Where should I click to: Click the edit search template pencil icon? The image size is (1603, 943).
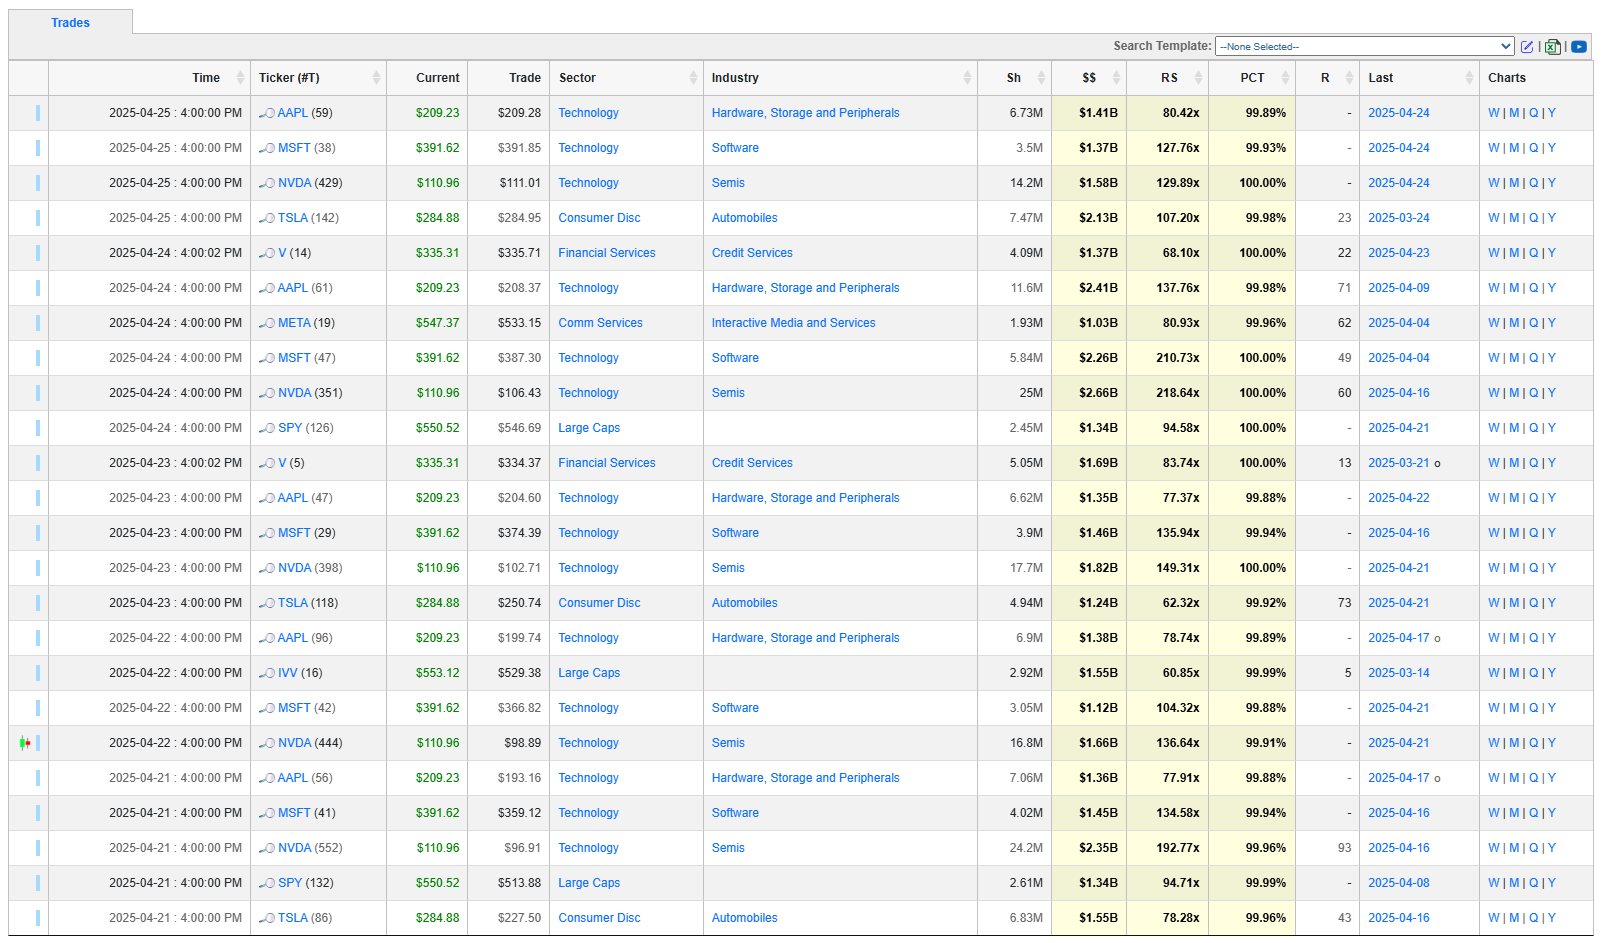pos(1527,47)
